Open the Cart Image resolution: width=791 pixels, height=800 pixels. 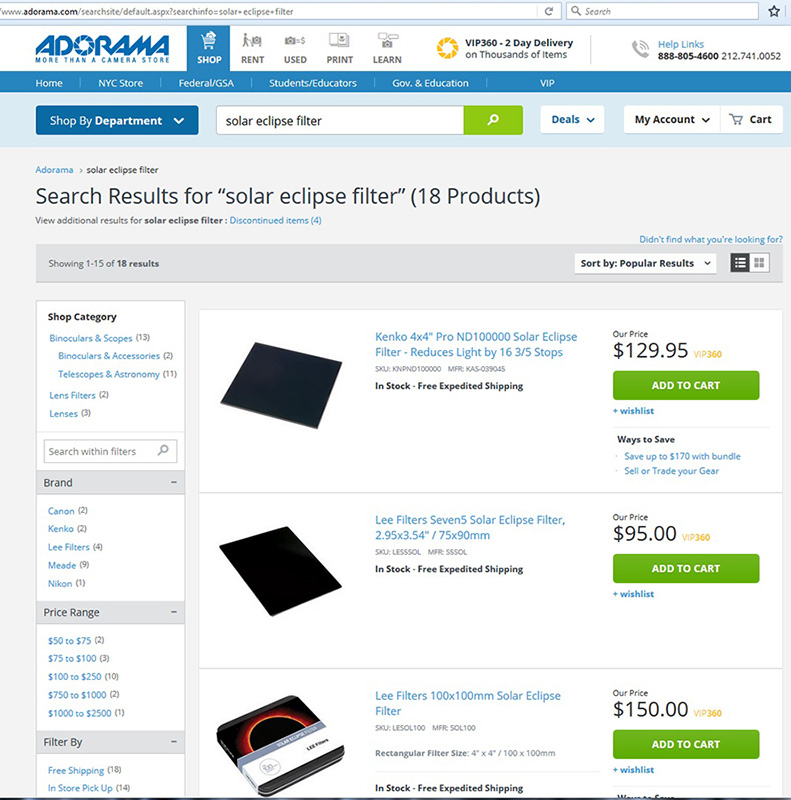point(751,119)
